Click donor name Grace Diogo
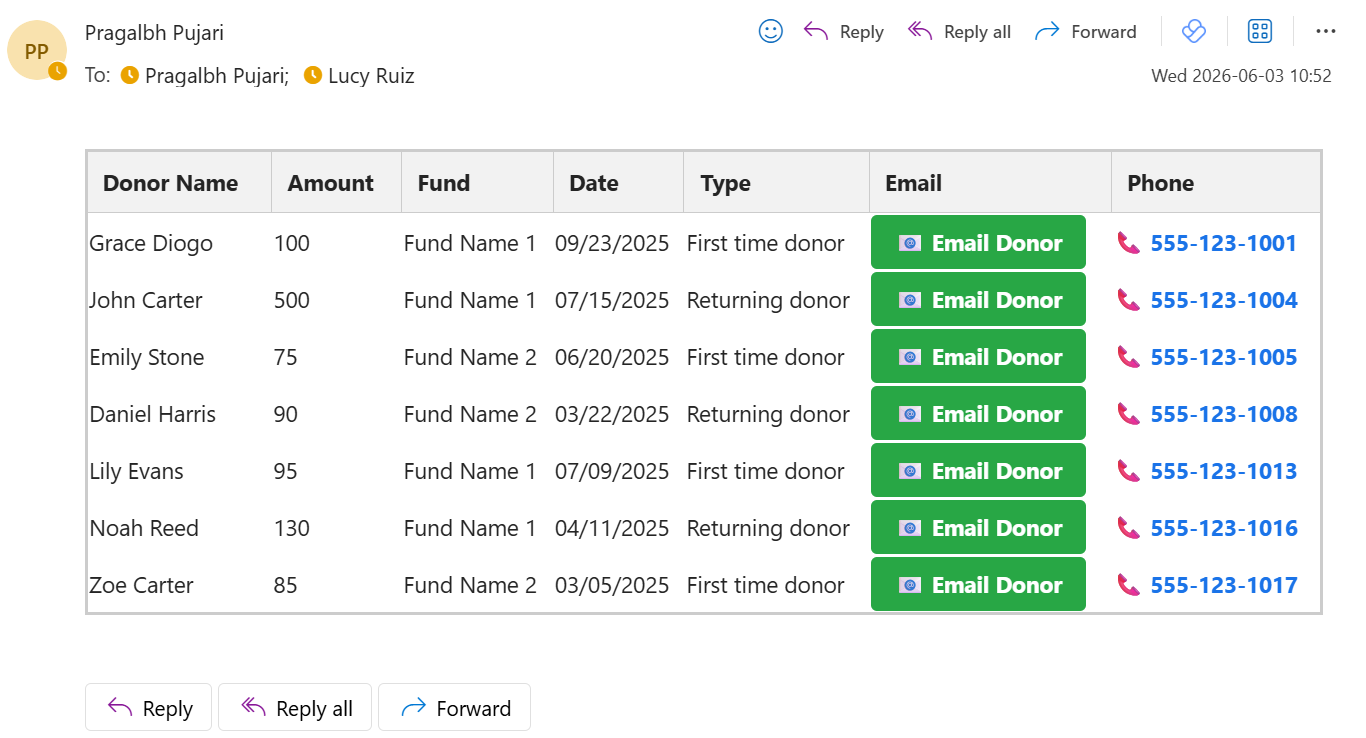This screenshot has height=738, width=1366. coord(151,243)
